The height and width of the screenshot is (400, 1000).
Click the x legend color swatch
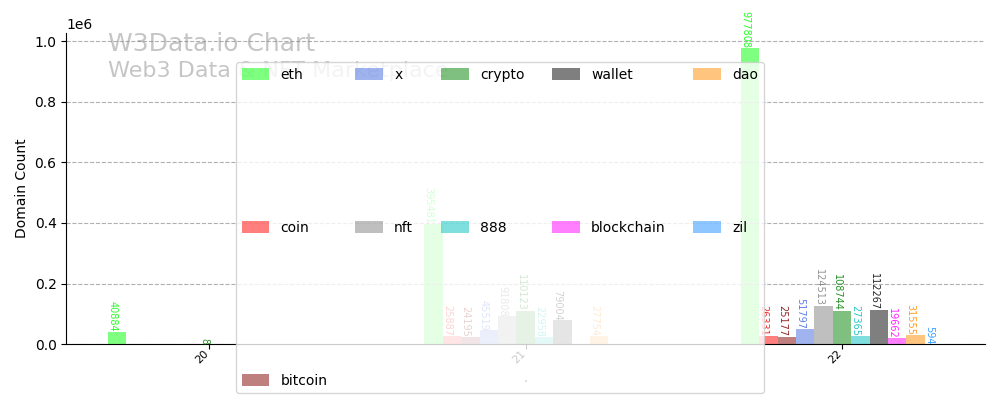pos(369,74)
